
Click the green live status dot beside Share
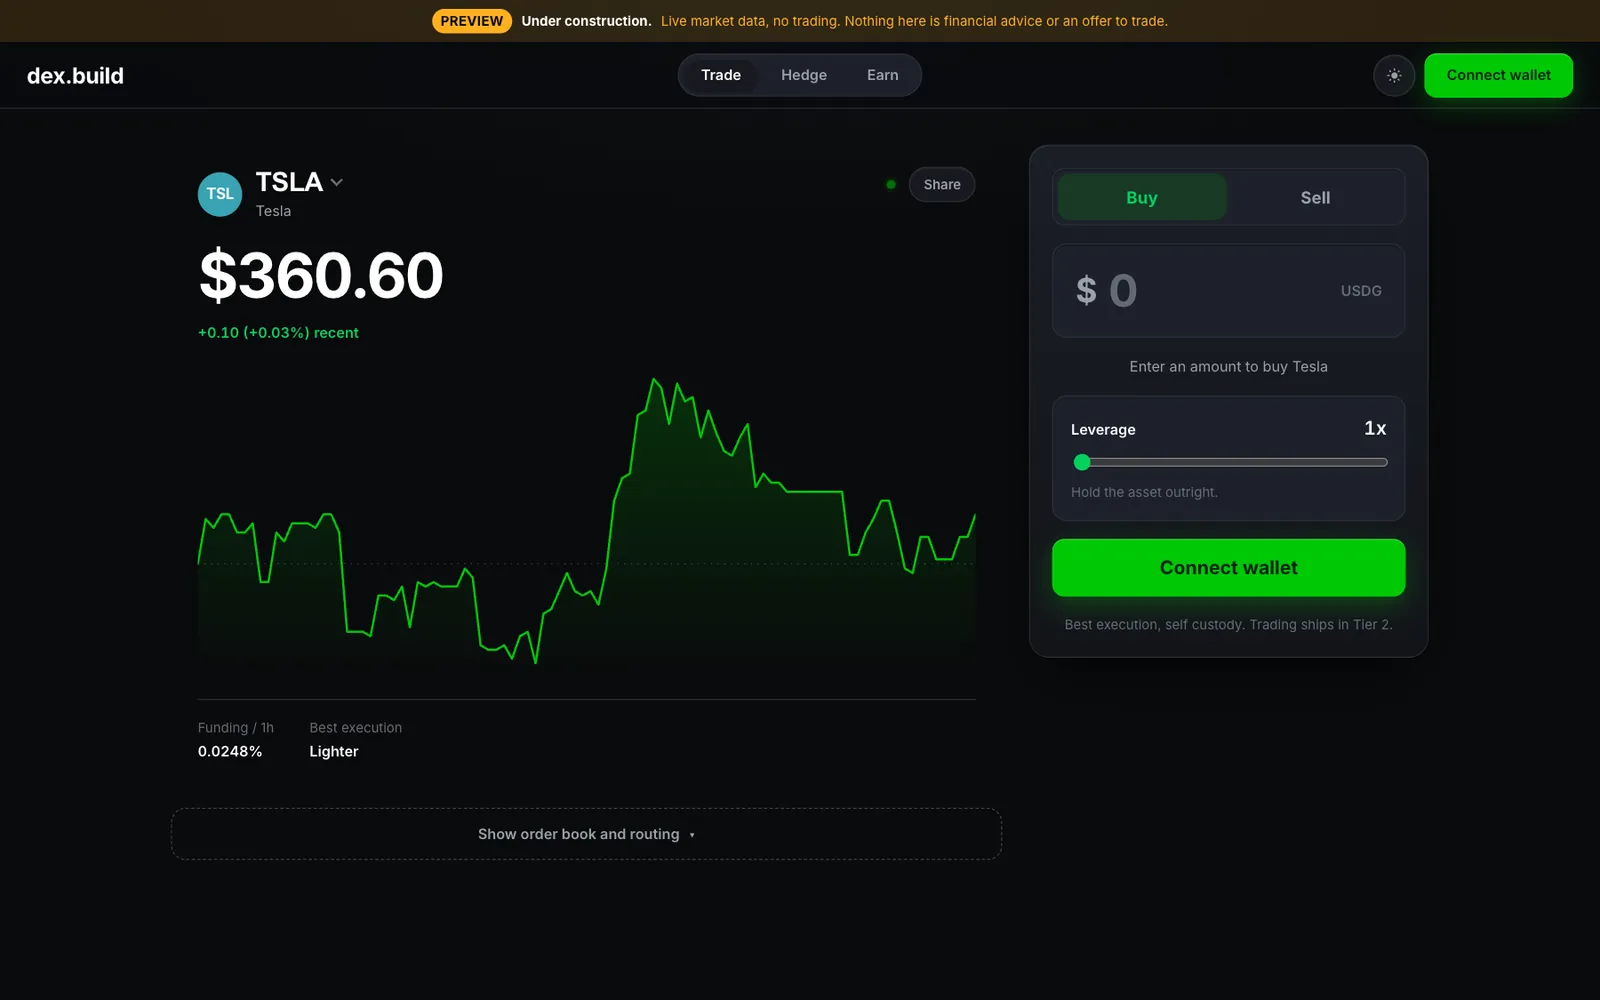point(891,184)
